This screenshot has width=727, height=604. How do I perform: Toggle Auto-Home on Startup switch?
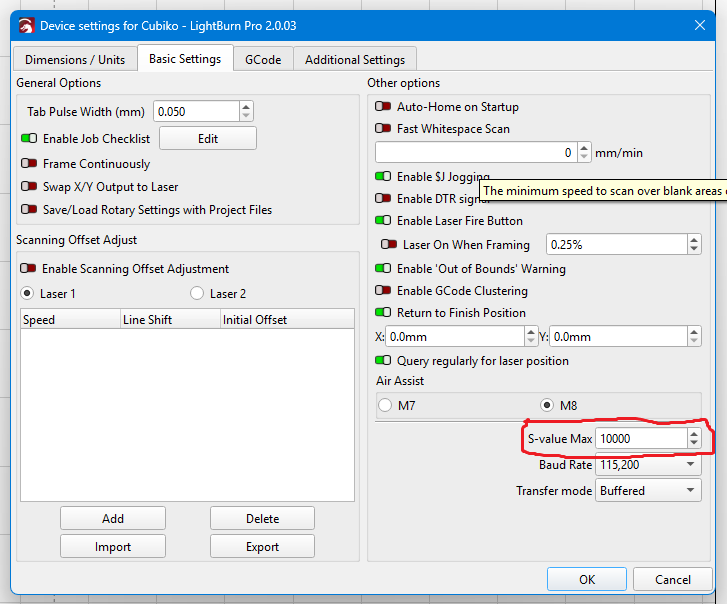point(383,107)
